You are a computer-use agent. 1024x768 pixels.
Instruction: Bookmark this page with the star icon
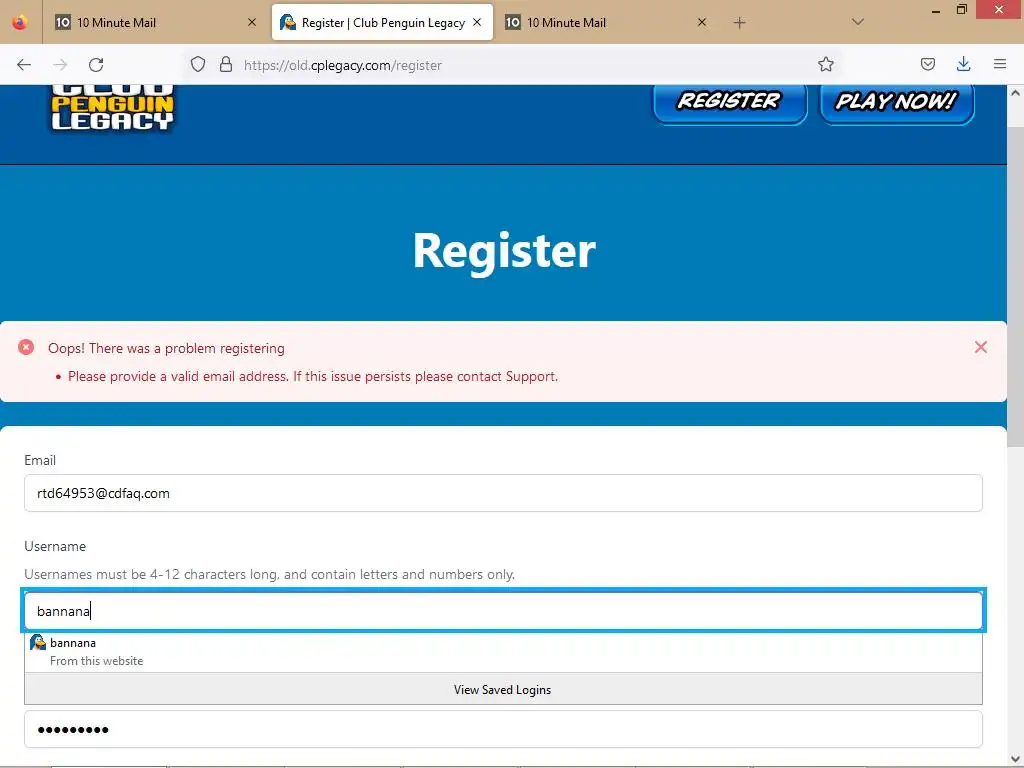click(825, 64)
